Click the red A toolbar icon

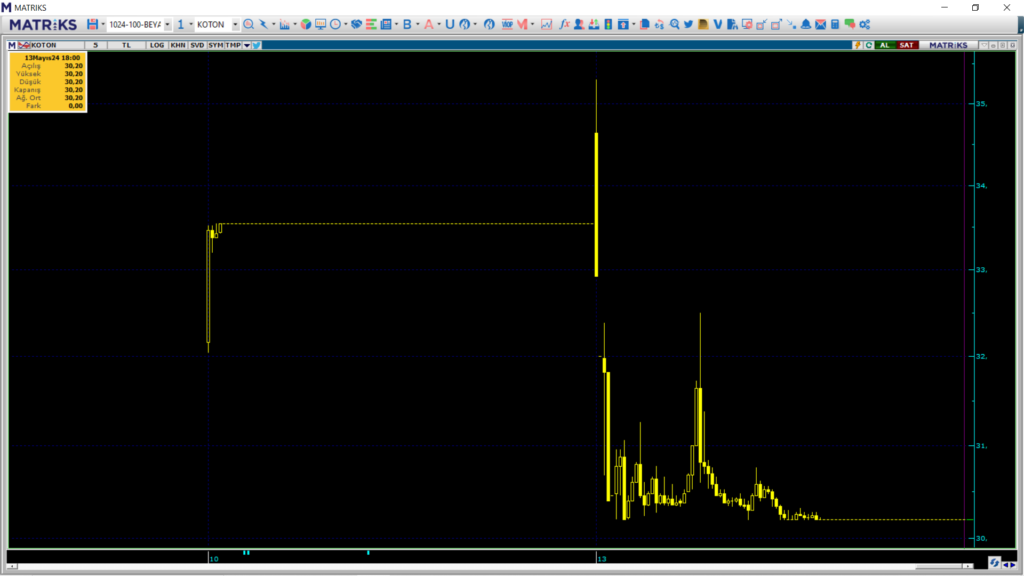(x=428, y=24)
